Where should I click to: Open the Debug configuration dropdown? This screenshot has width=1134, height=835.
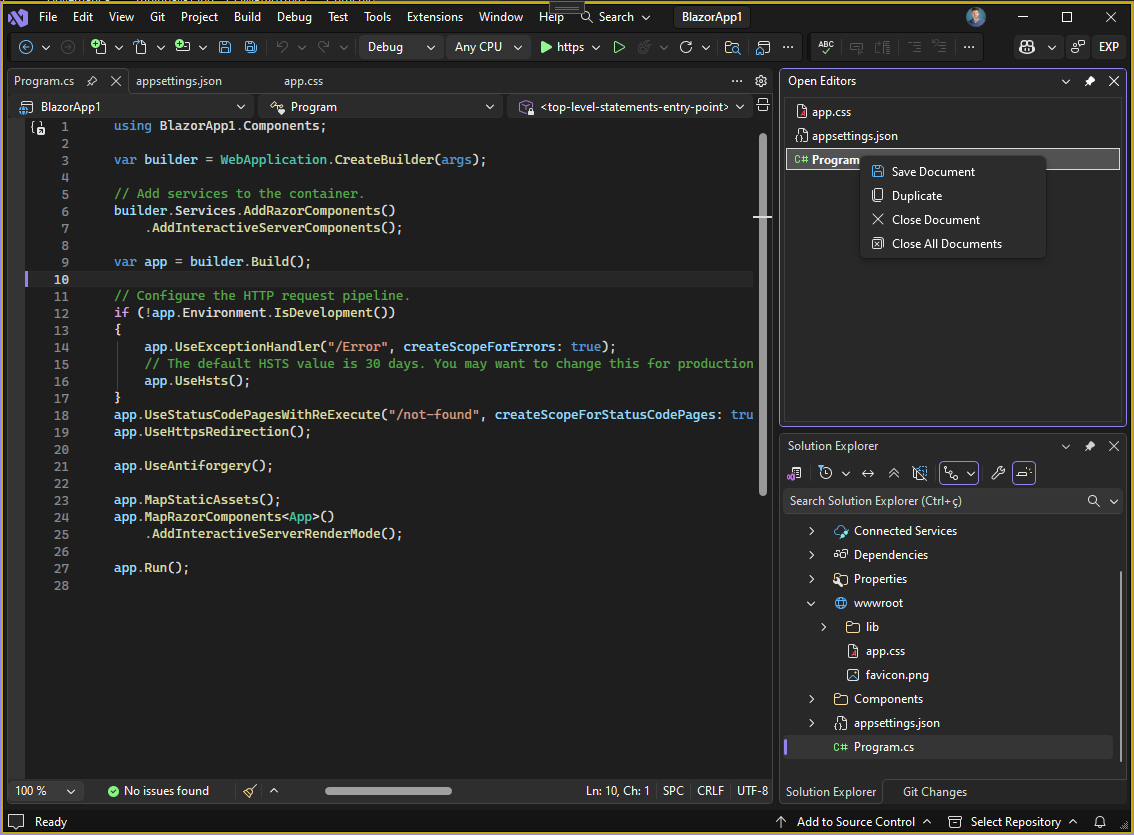click(400, 47)
